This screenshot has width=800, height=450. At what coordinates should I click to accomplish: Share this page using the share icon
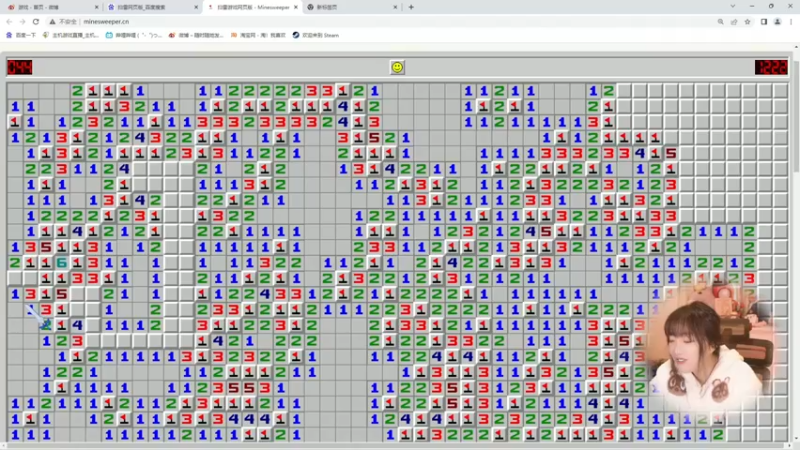click(x=734, y=22)
